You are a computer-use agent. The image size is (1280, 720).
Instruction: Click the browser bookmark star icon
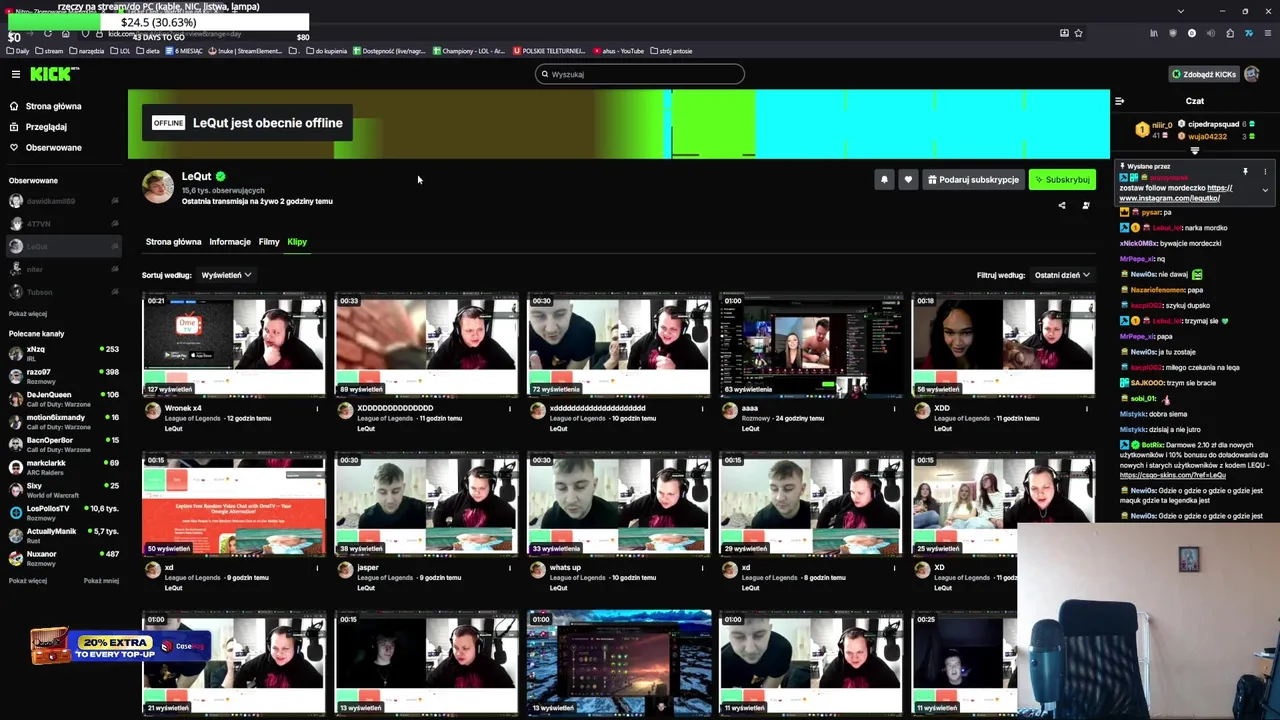1078,33
